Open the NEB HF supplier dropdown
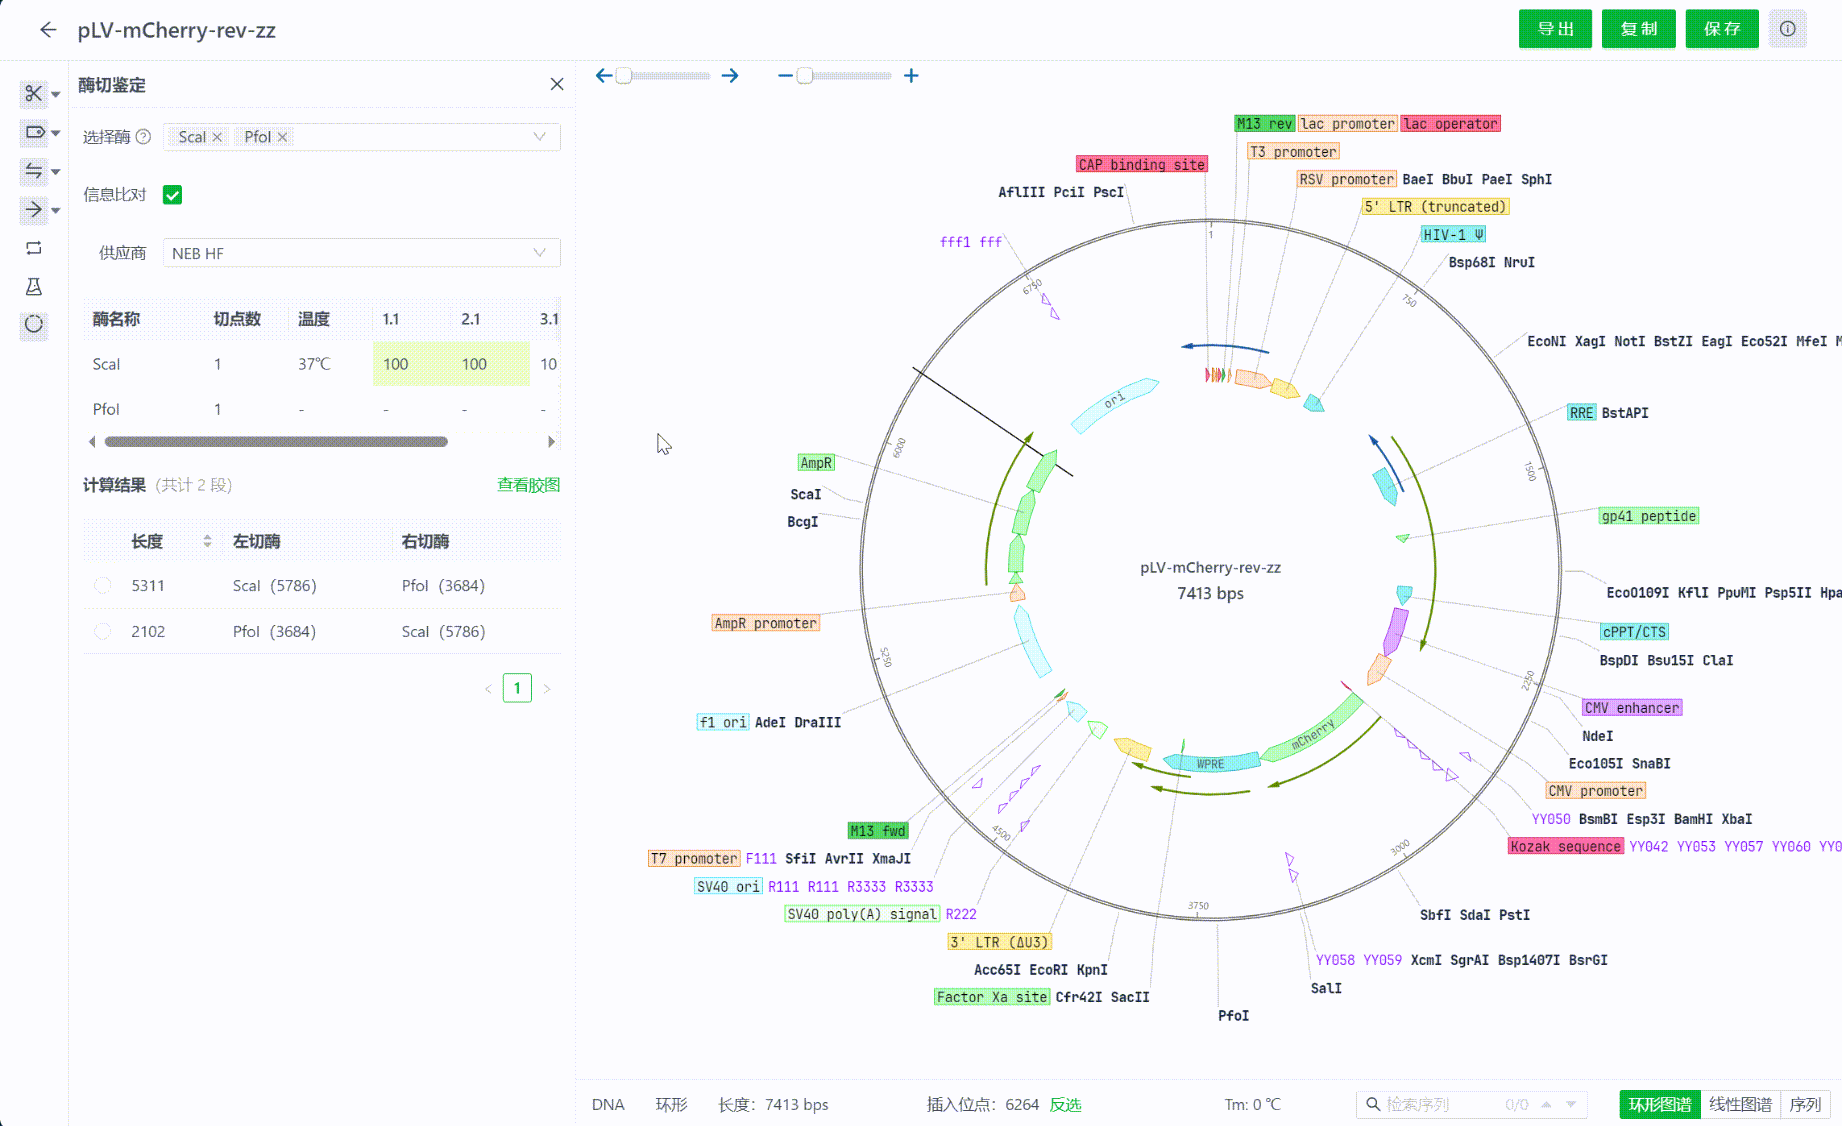 click(x=361, y=253)
